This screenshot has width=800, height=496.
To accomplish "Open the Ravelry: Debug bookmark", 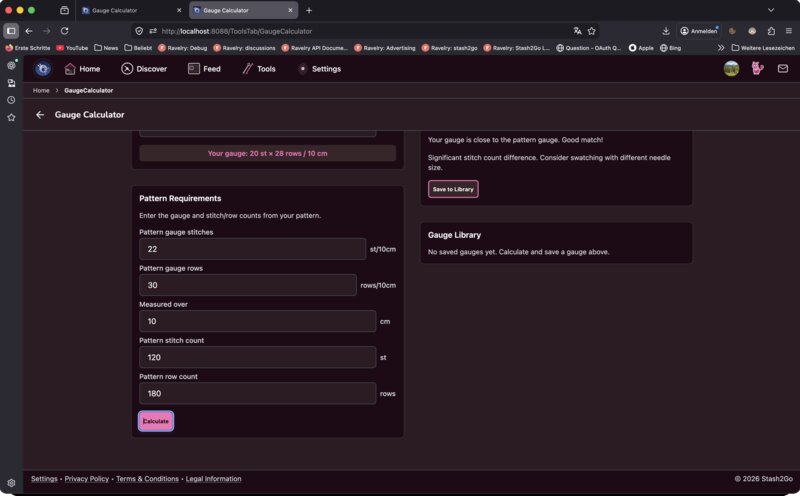I will (x=183, y=48).
